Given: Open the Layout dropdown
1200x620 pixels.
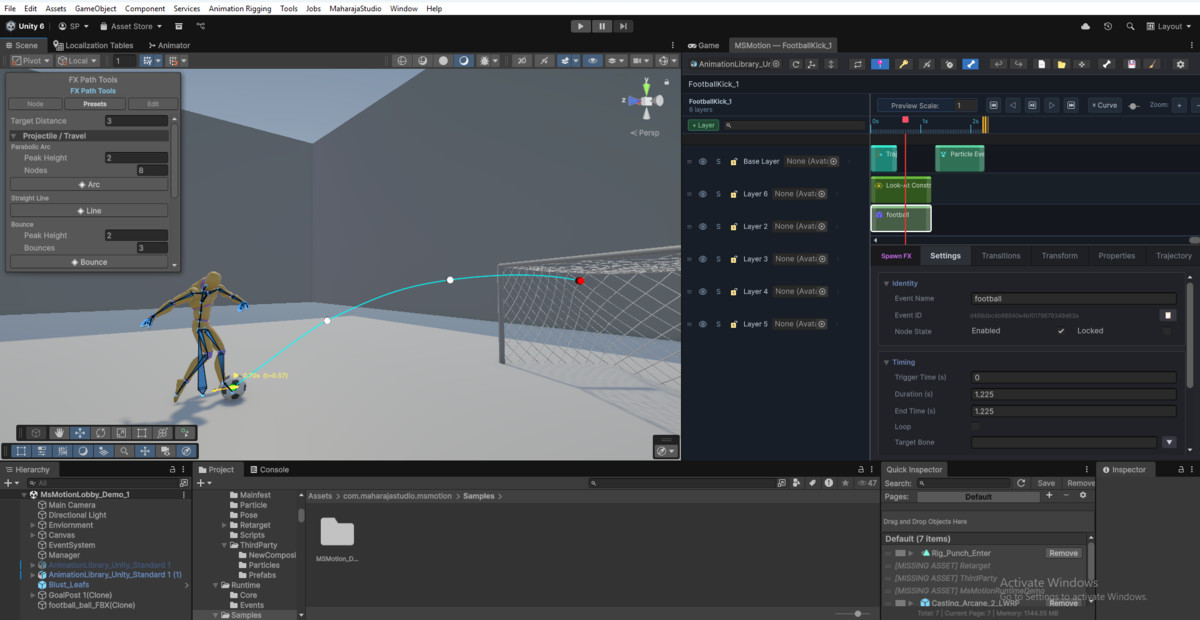Looking at the screenshot, I should 1170,26.
